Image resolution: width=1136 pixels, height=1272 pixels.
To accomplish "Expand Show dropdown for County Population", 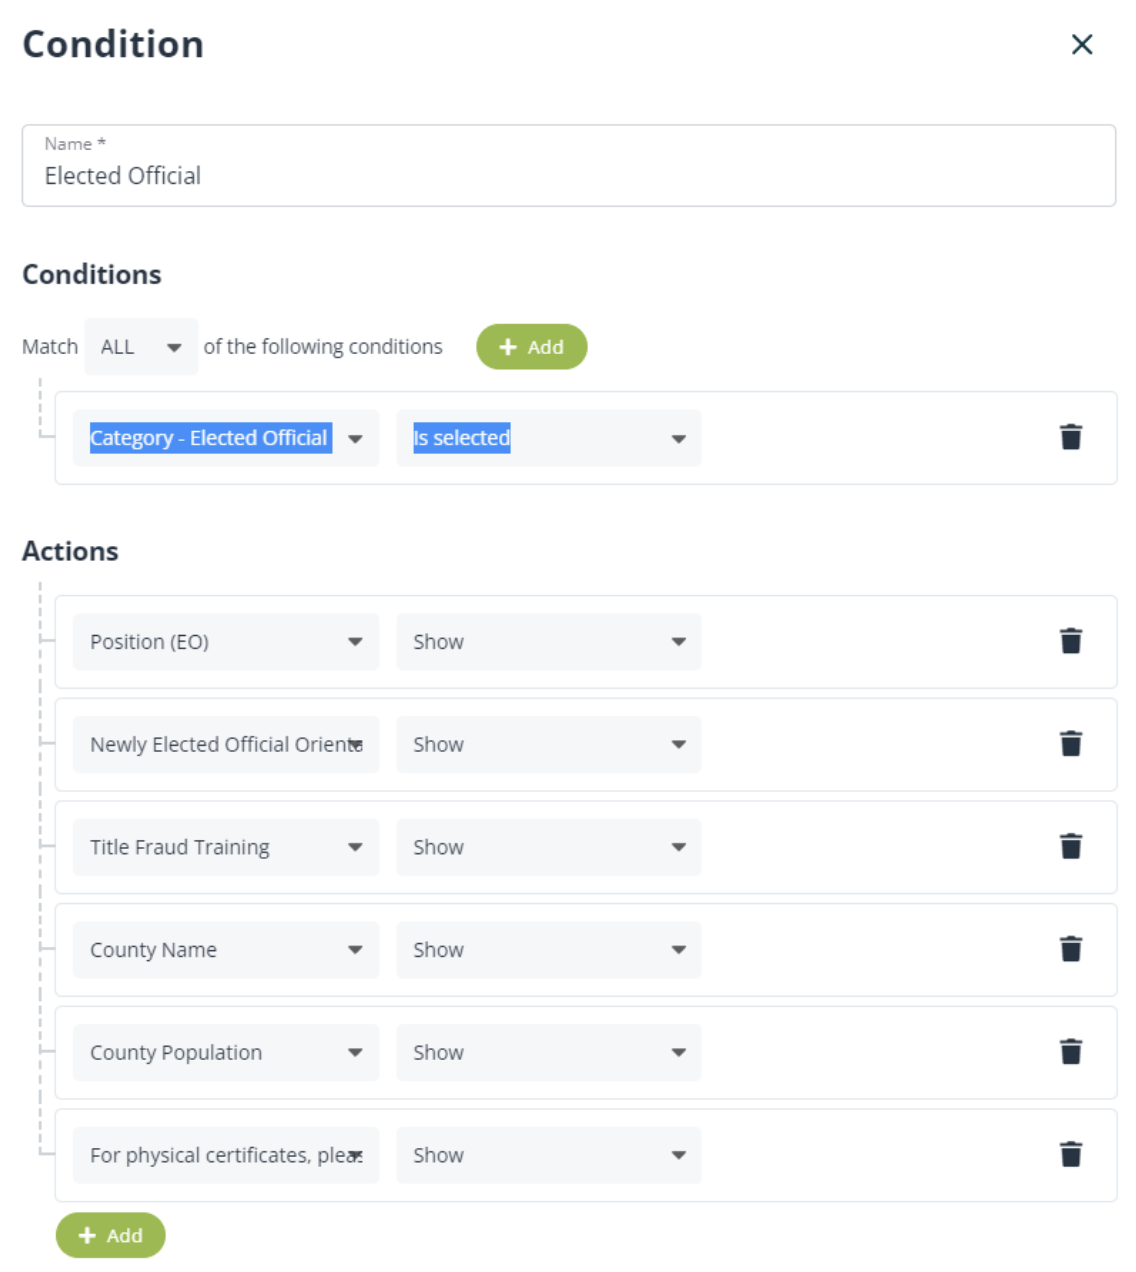I will coord(549,1052).
